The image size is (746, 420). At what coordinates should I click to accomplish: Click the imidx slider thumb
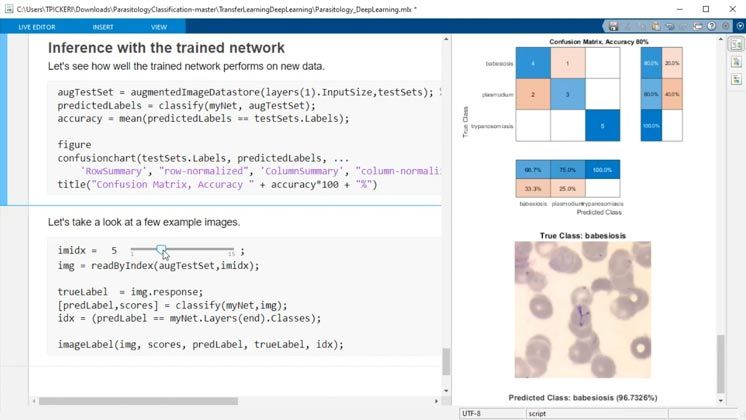161,249
